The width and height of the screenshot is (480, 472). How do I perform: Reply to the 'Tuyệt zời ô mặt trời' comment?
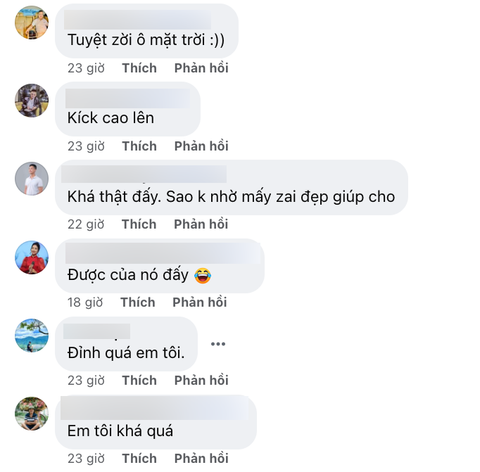[x=201, y=68]
